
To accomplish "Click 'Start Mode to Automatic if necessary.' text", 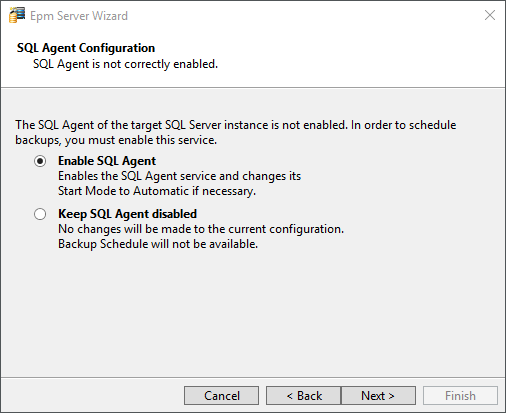I will point(157,191).
